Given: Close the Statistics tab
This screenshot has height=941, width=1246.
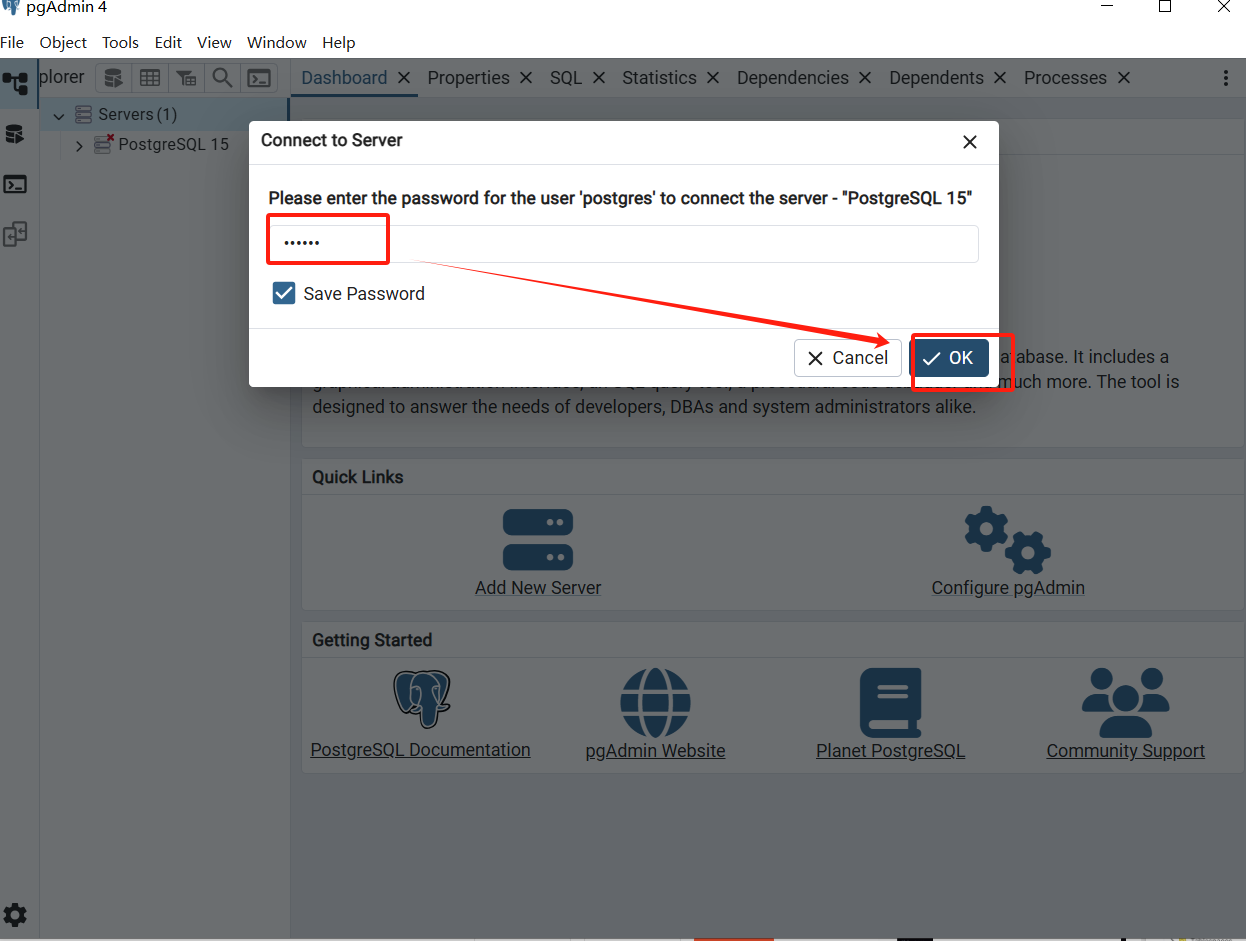Looking at the screenshot, I should (x=713, y=78).
